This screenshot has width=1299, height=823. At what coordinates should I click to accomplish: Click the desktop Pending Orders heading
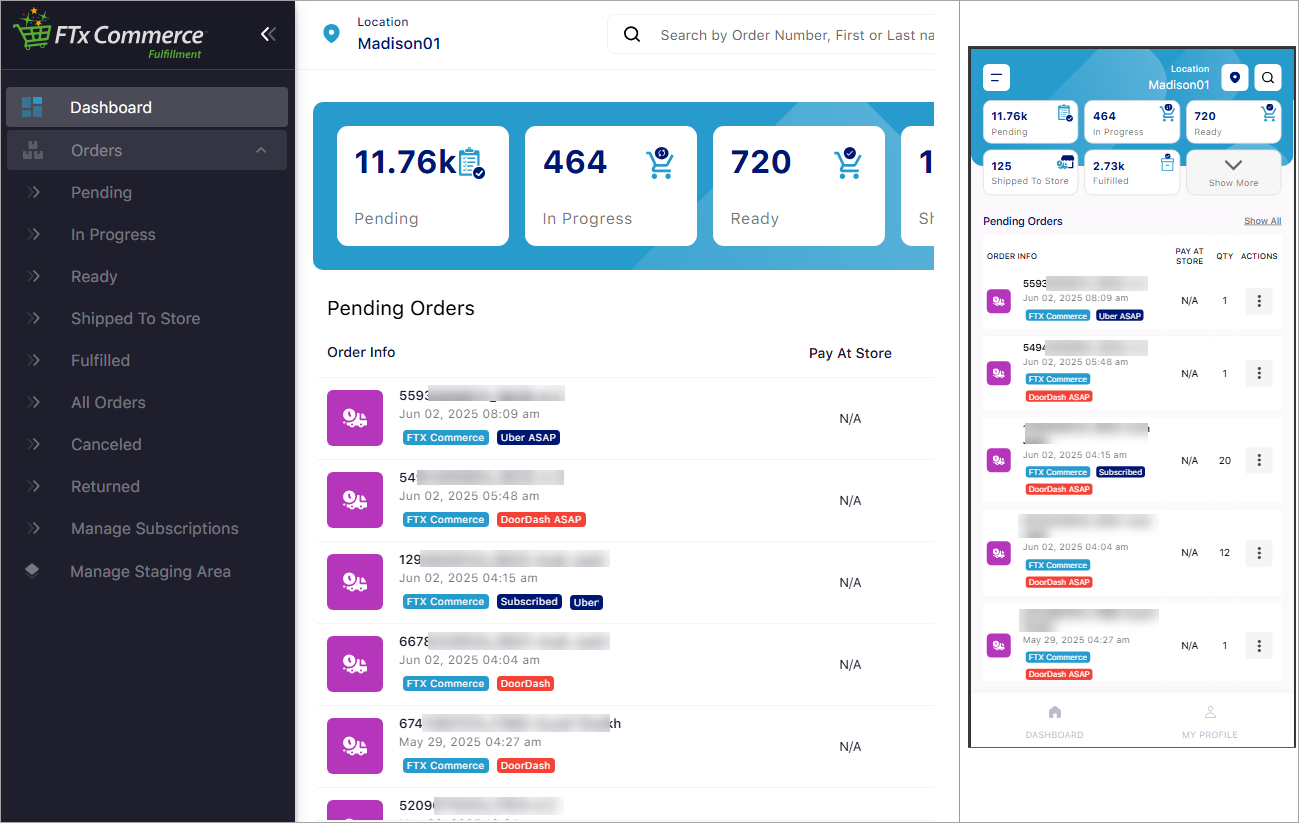401,308
